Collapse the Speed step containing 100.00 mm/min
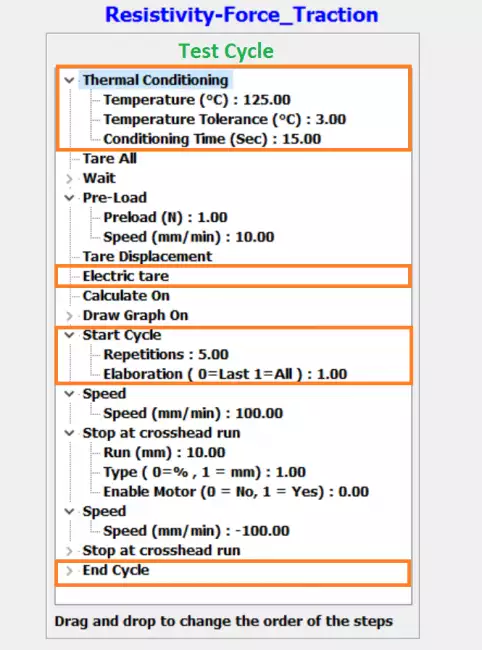 tap(69, 394)
